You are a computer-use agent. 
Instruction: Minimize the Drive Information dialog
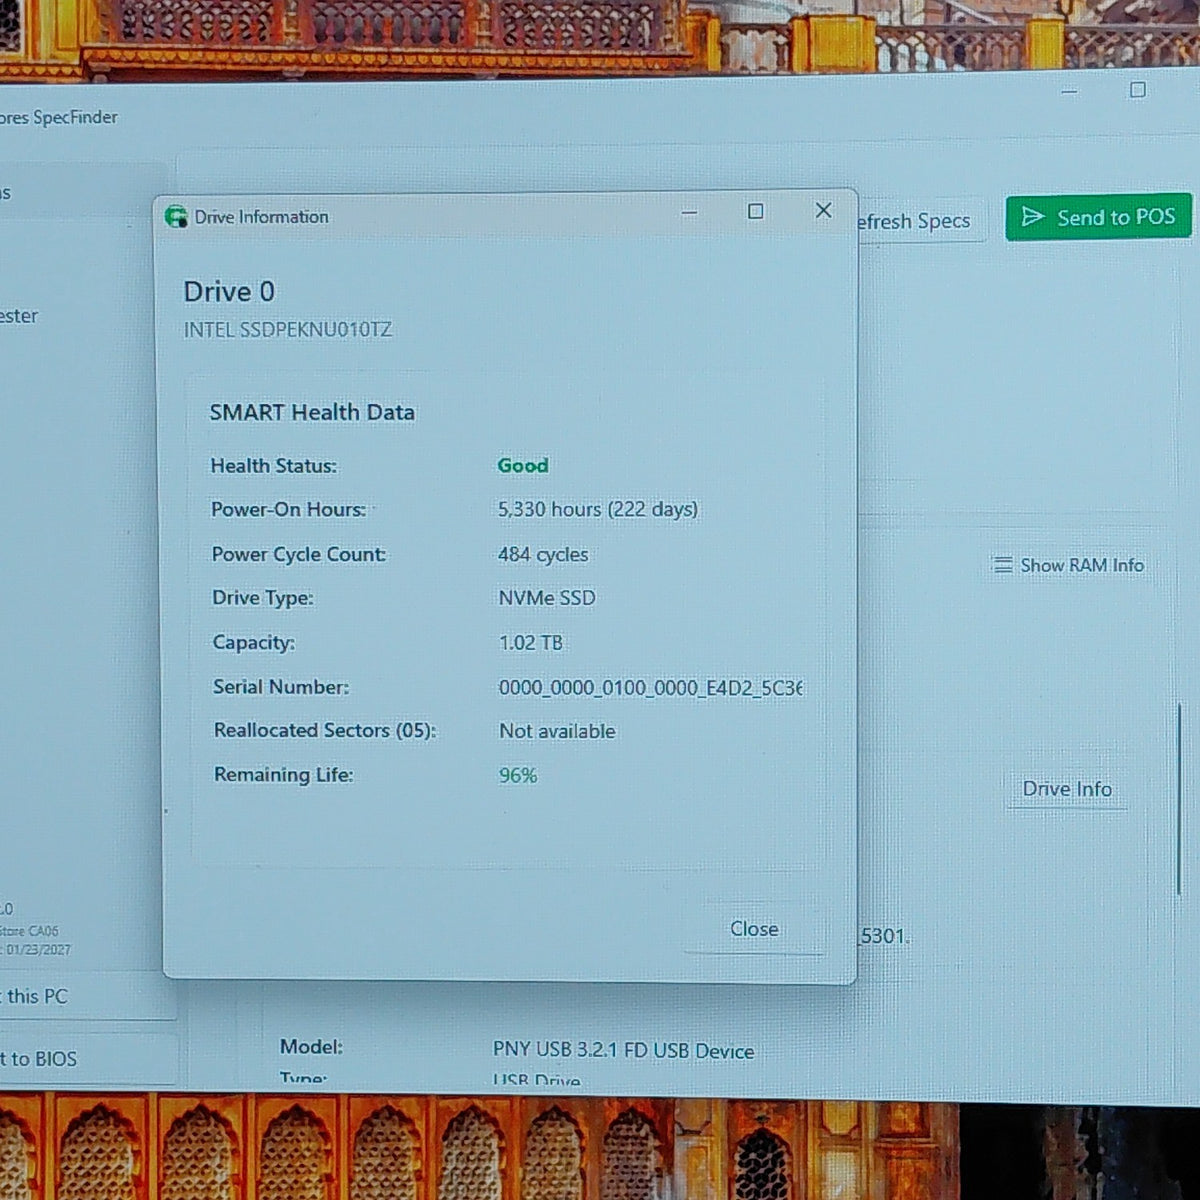coord(689,212)
